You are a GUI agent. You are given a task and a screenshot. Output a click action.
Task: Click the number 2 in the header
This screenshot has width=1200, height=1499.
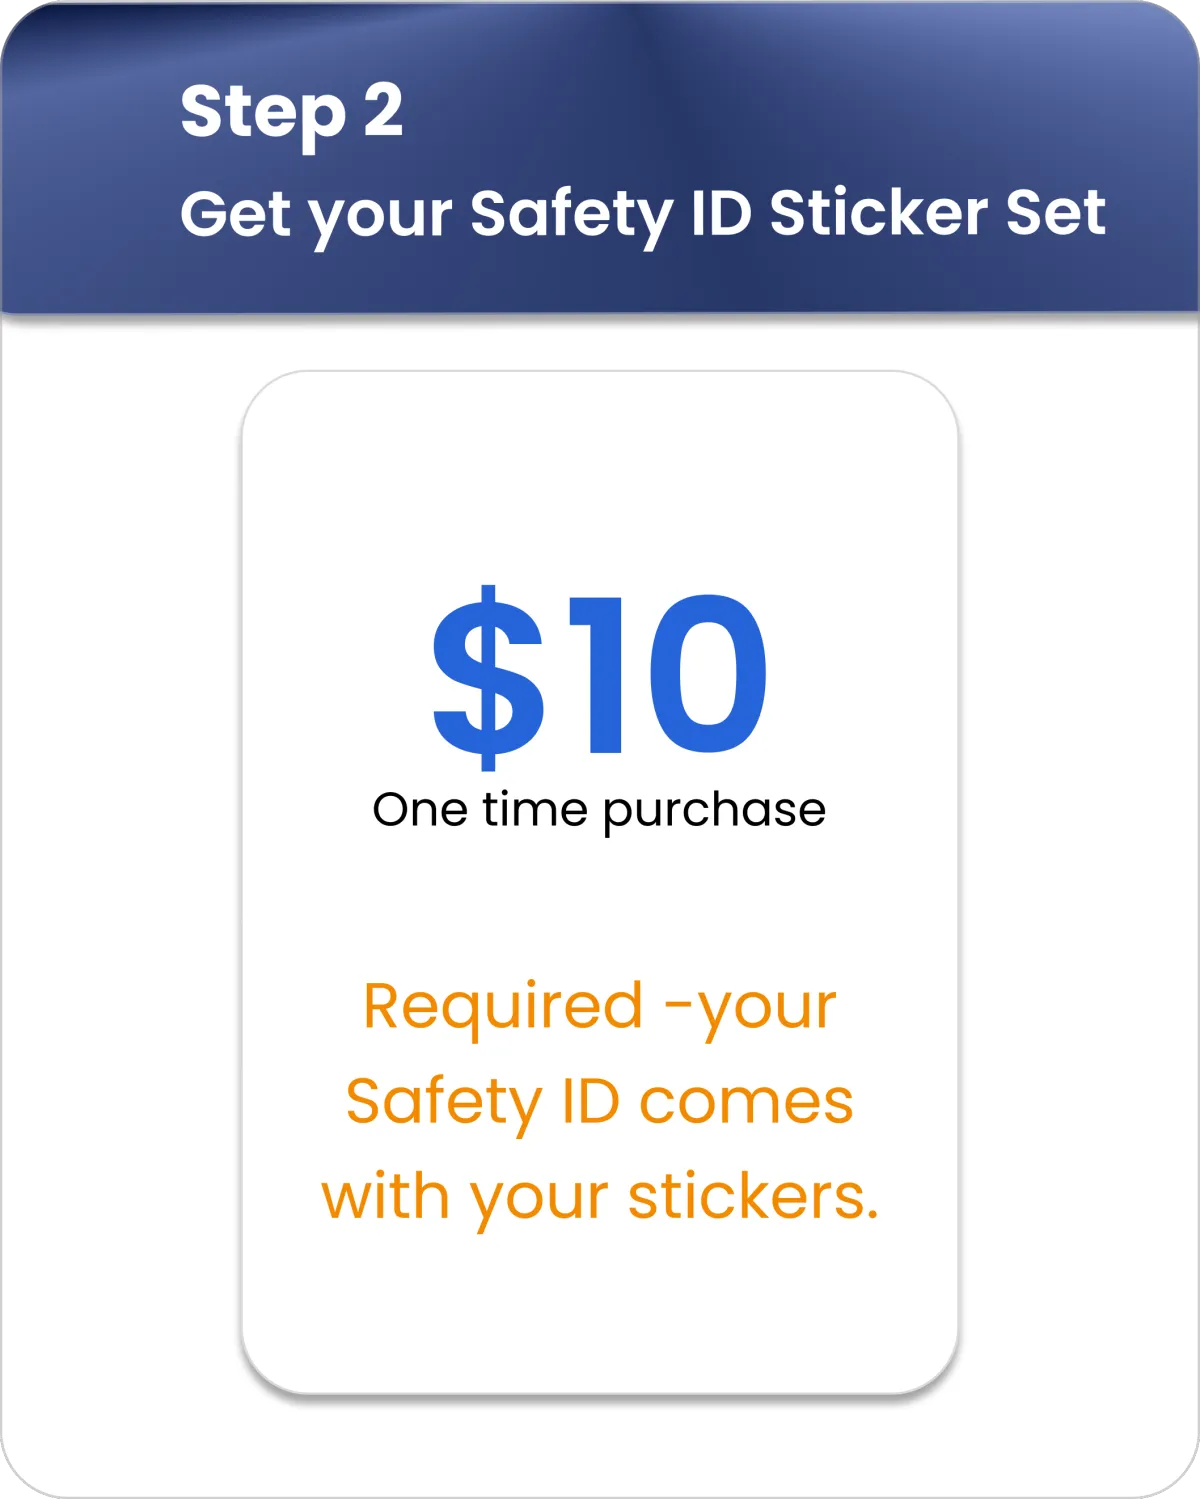(x=383, y=109)
